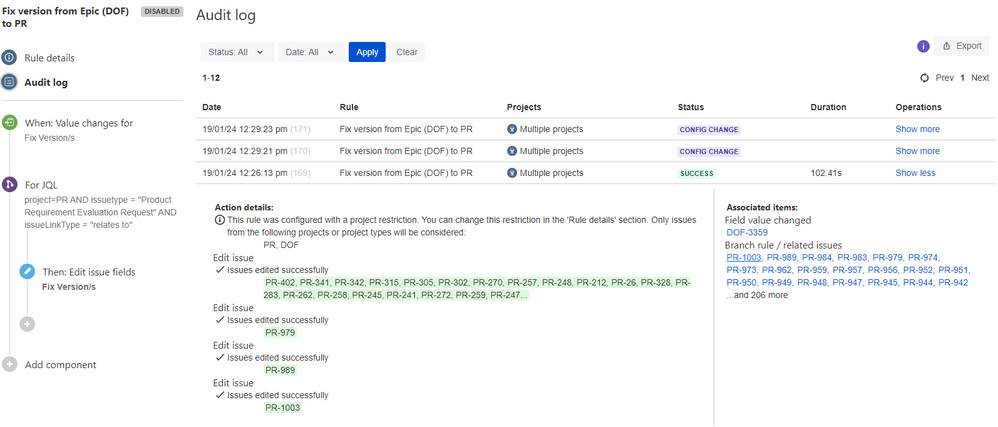Open associated issue PR-942 link

953,282
